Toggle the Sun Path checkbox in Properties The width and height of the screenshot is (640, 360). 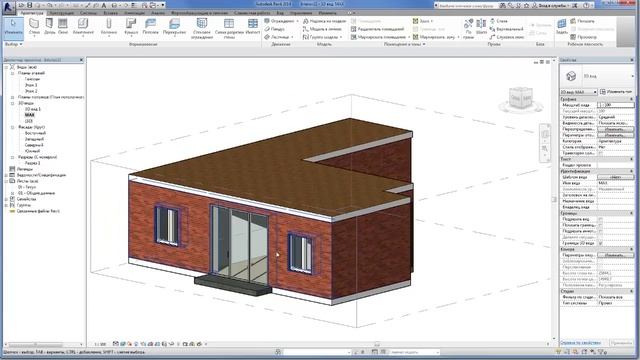click(x=600, y=153)
